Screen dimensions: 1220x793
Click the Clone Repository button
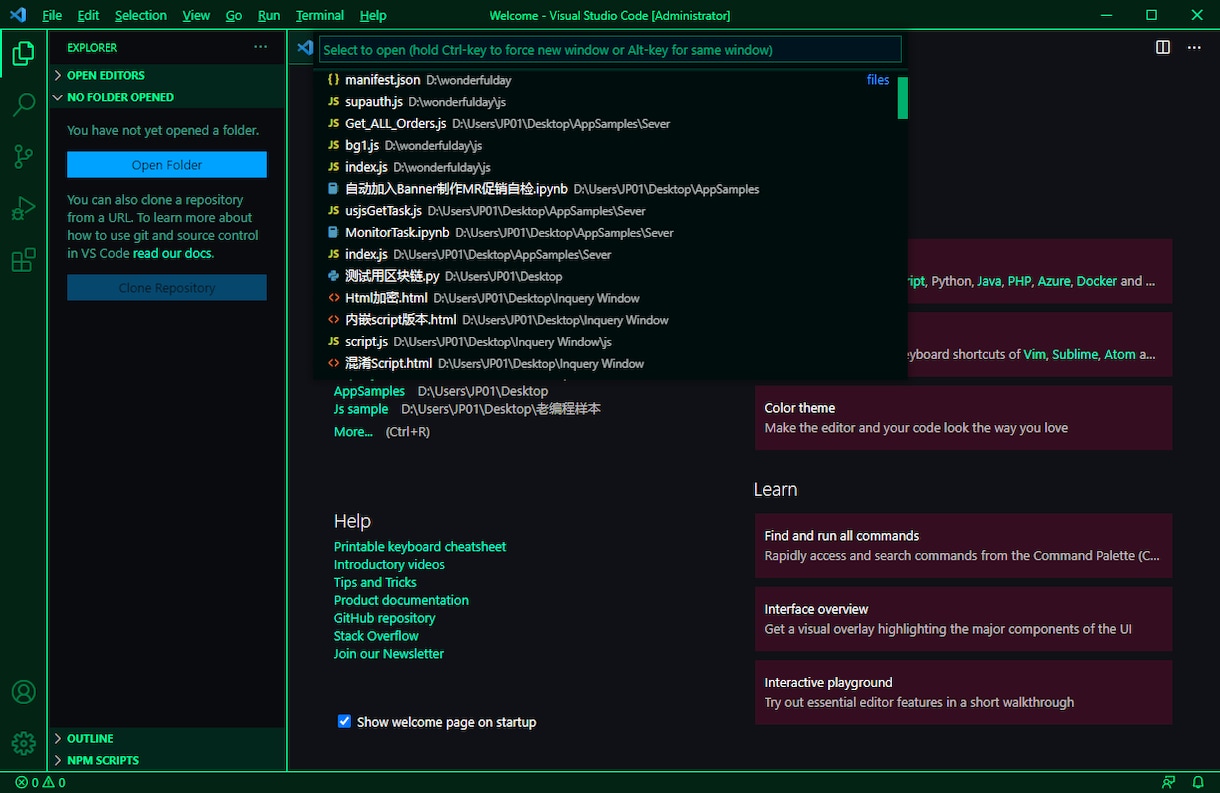pyautogui.click(x=167, y=288)
